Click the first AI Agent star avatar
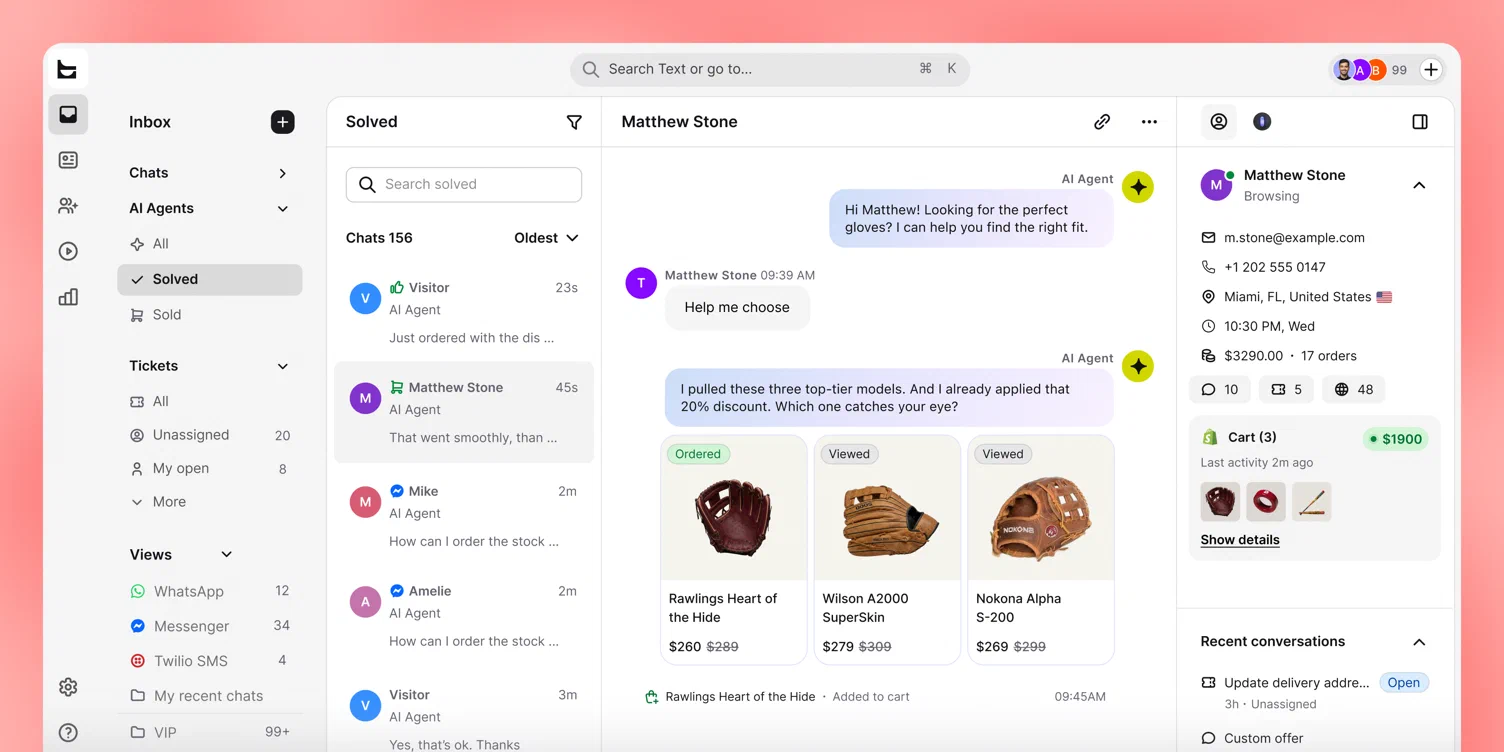This screenshot has height=752, width=1504. (x=1138, y=187)
